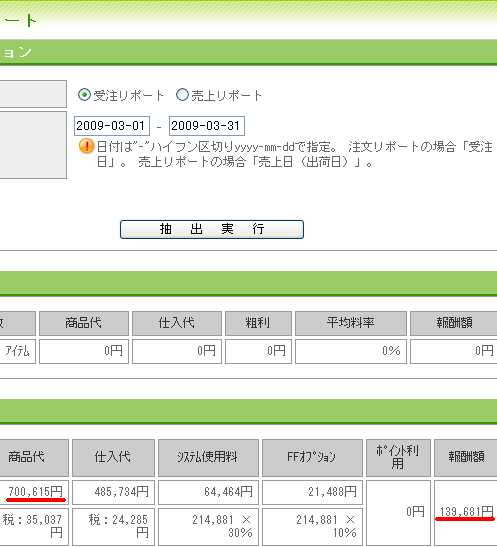Click the 0% average rate cell

[x=351, y=351]
